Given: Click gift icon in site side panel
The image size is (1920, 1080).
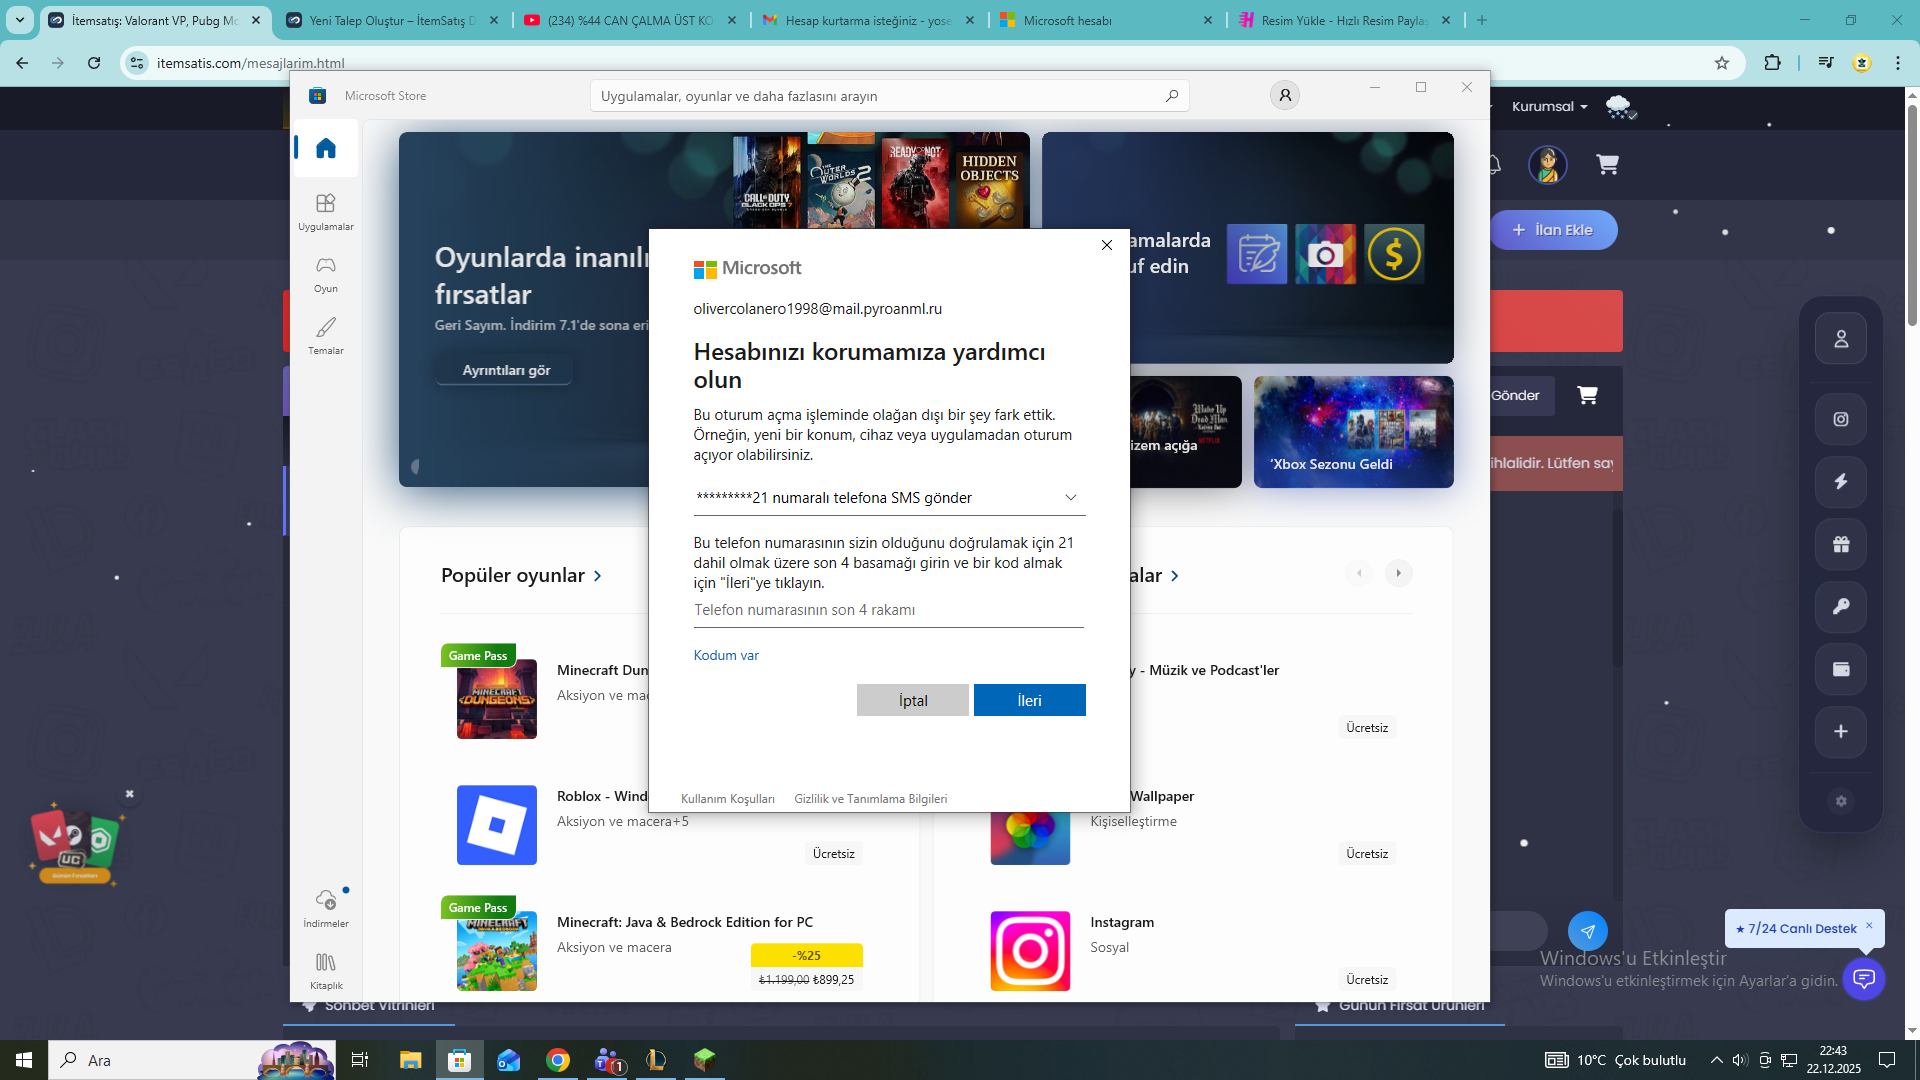Looking at the screenshot, I should [x=1841, y=545].
